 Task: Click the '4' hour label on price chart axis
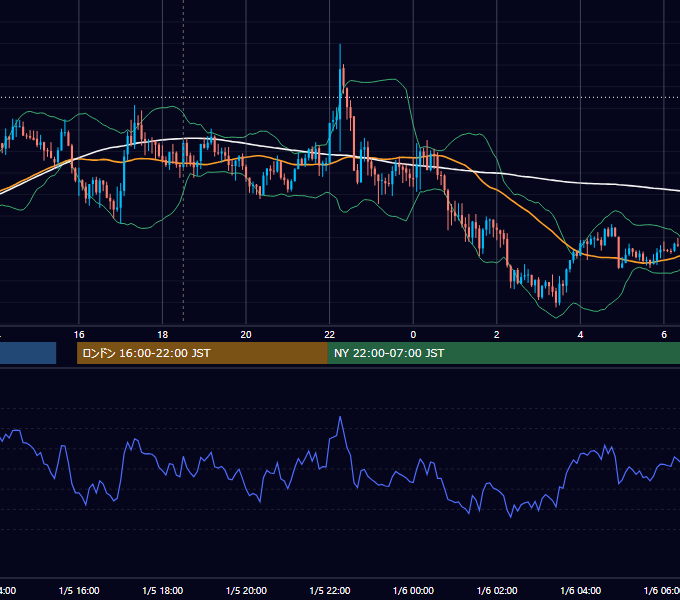[580, 335]
